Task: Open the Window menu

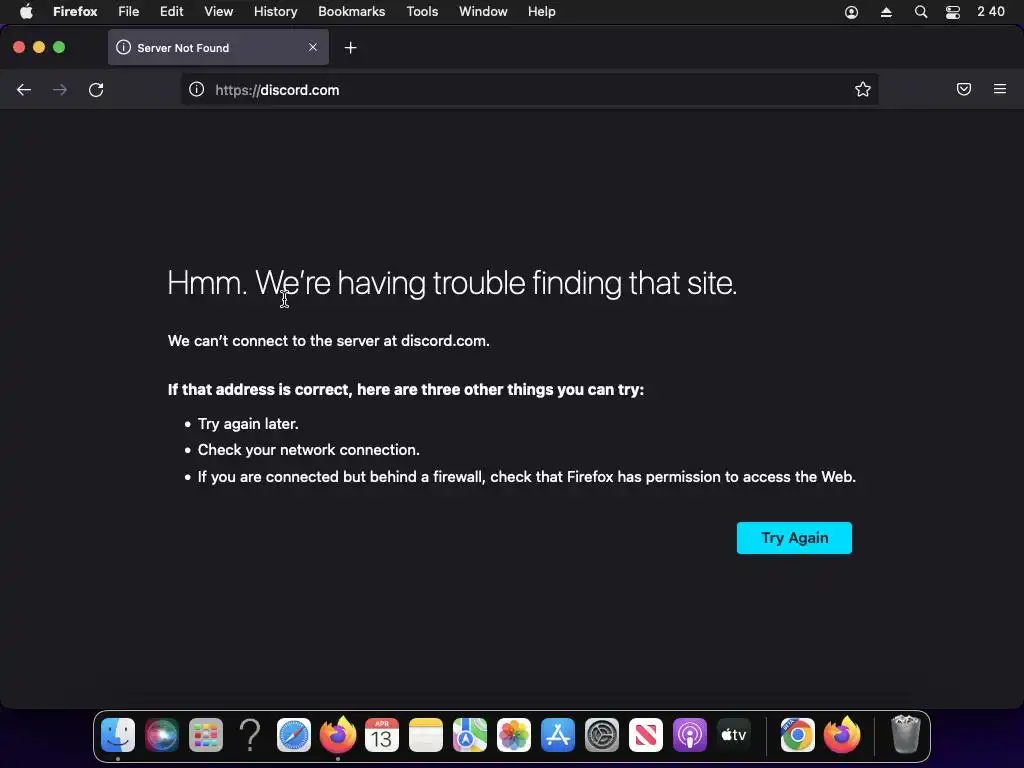Action: tap(483, 12)
